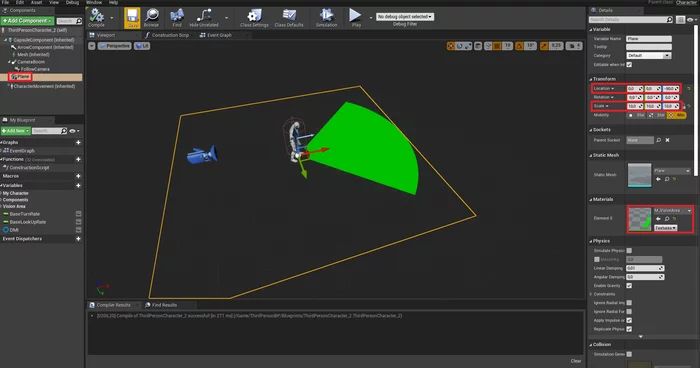
Task: Click the viewport coordinate system icon
Action: pos(478,46)
